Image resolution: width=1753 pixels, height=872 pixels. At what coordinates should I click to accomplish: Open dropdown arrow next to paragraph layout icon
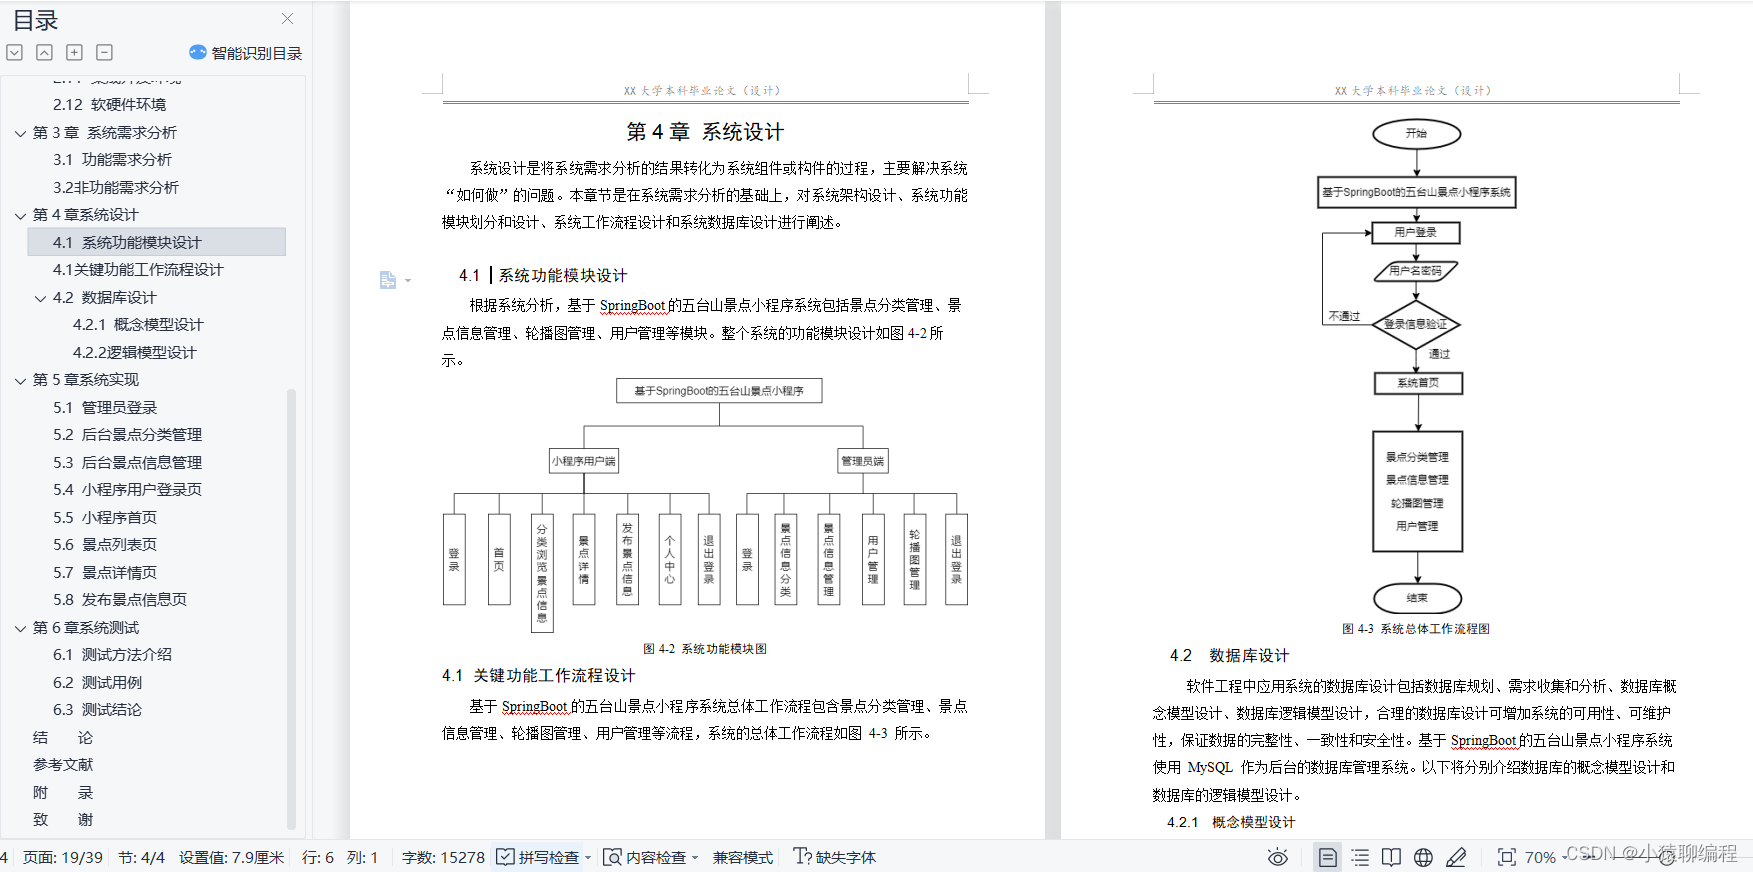tap(408, 281)
